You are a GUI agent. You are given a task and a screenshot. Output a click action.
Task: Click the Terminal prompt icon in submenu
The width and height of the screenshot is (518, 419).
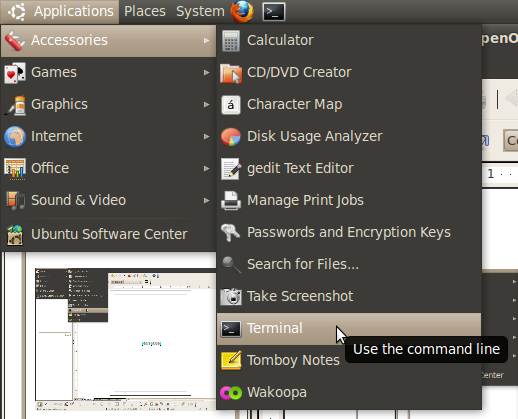coord(231,329)
